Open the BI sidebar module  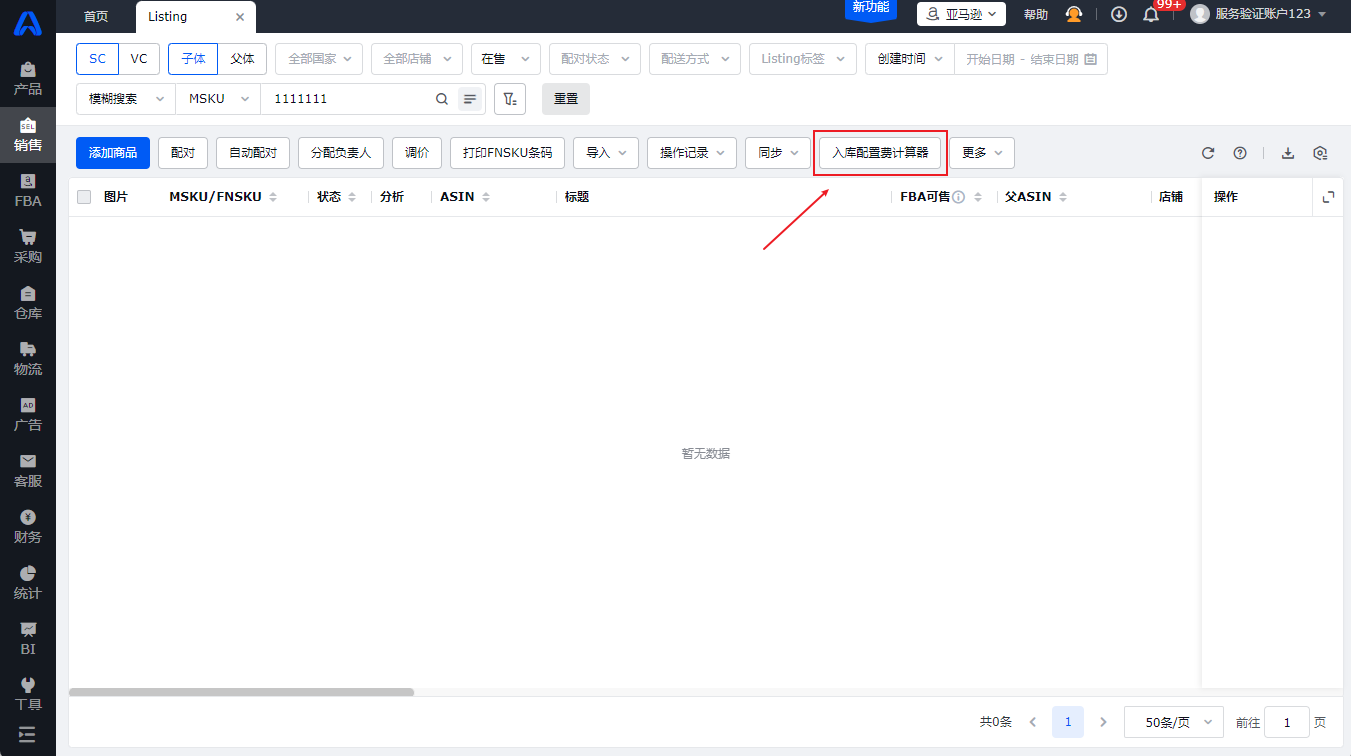pyautogui.click(x=28, y=639)
